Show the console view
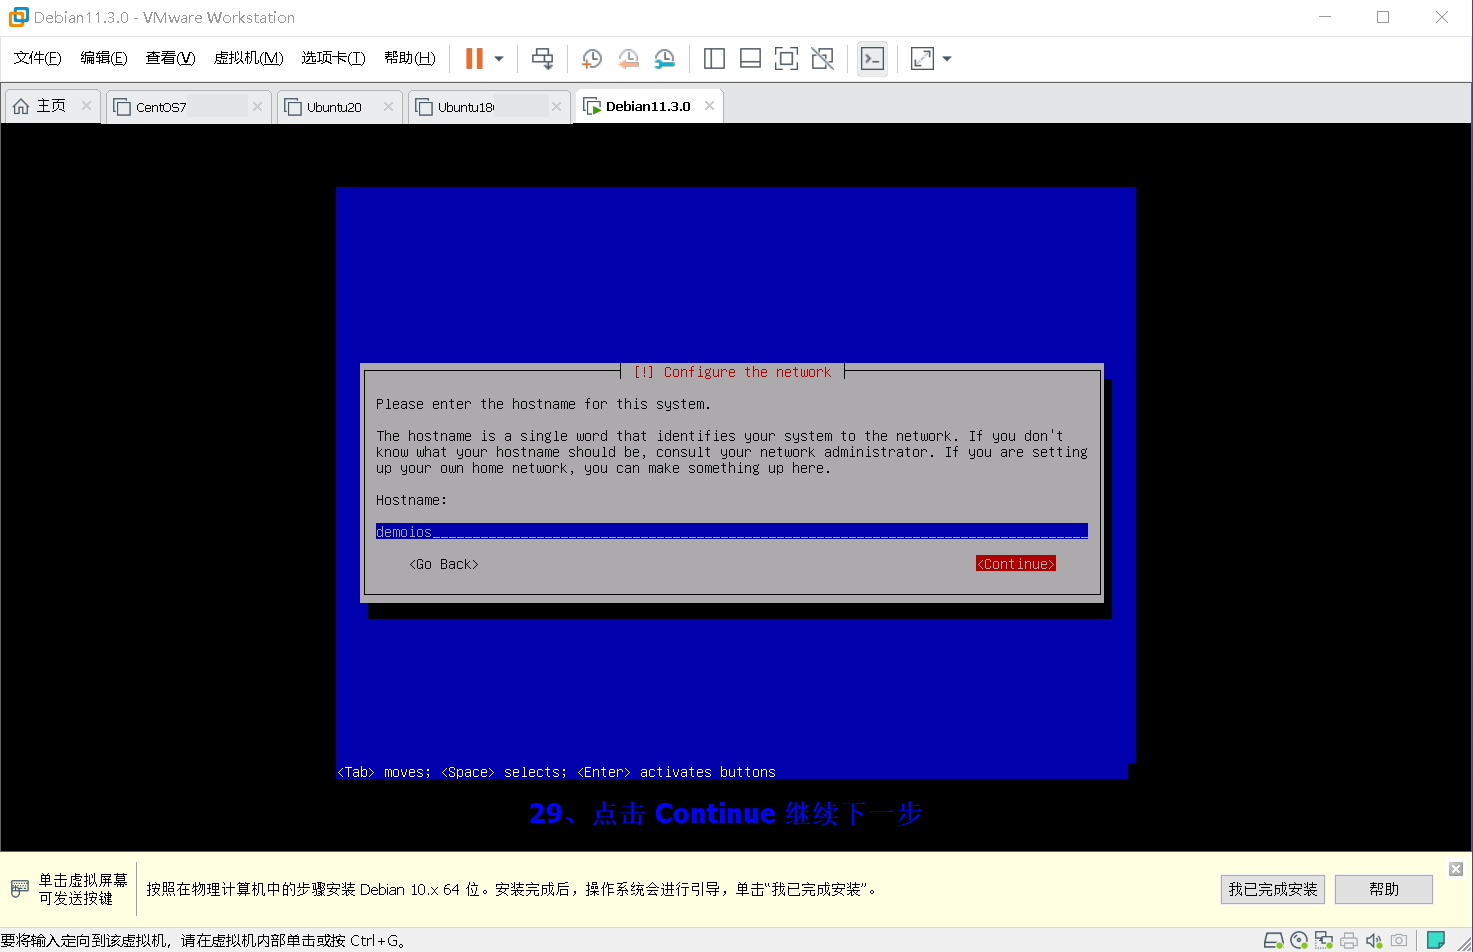Screen dimensions: 1473x952 pos(872,59)
